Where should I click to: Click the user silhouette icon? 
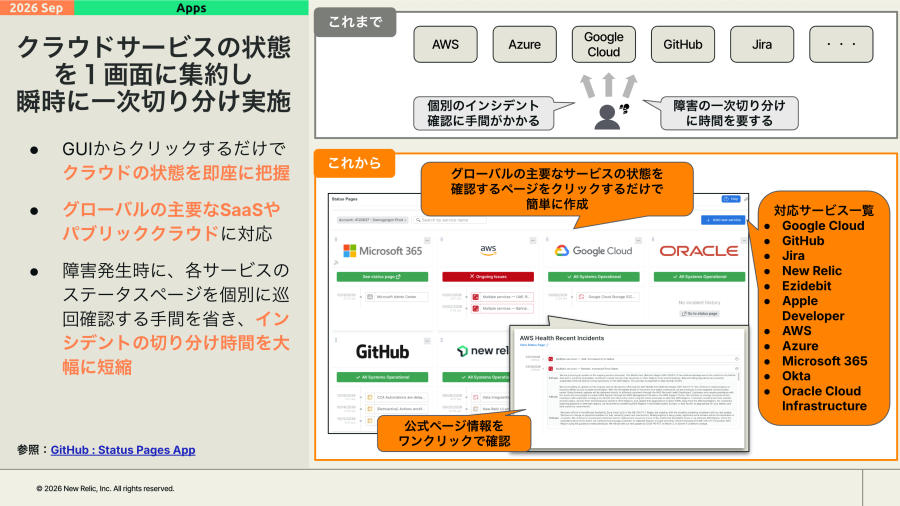[x=607, y=117]
